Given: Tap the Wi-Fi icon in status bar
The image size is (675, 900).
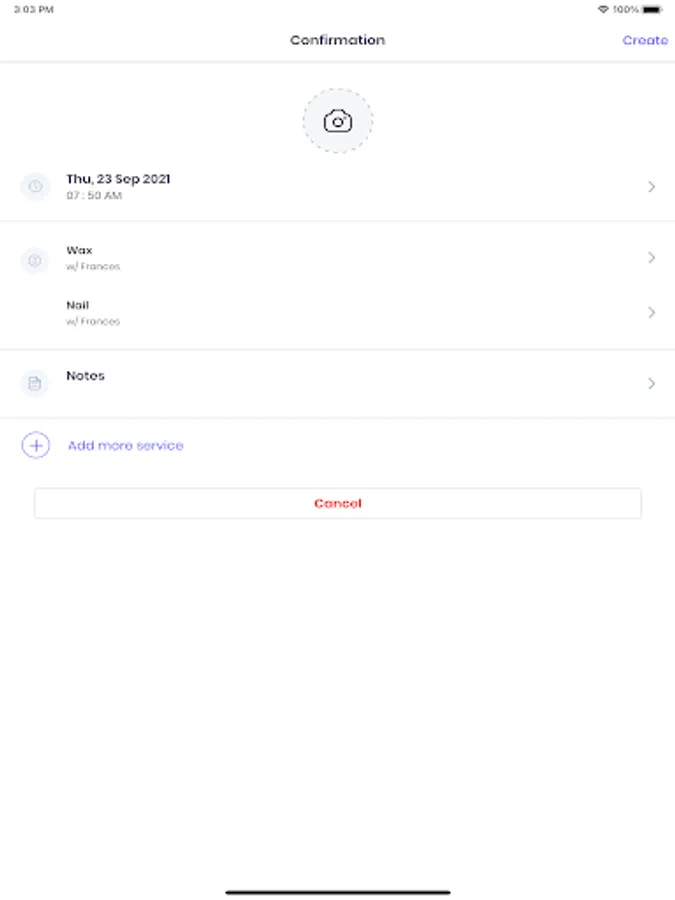Looking at the screenshot, I should (603, 9).
